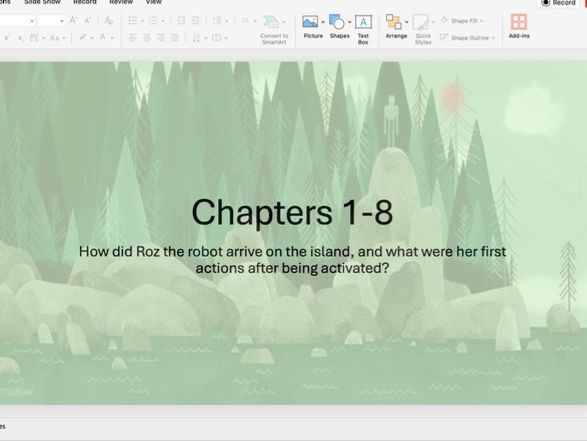Open text direction options

pyautogui.click(x=200, y=37)
